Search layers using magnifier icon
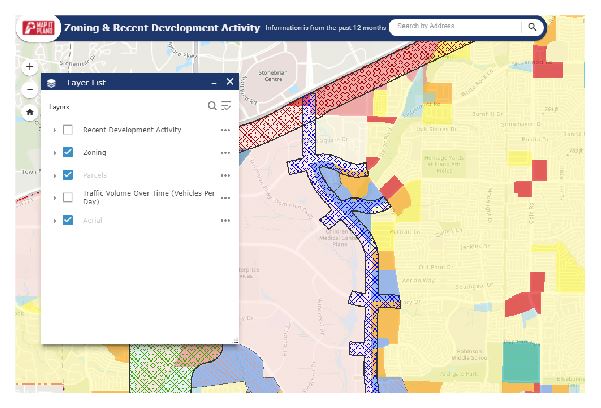 pos(212,105)
